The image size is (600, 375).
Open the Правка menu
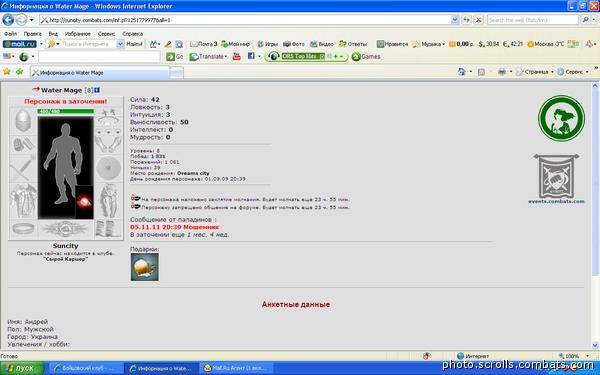pos(33,34)
